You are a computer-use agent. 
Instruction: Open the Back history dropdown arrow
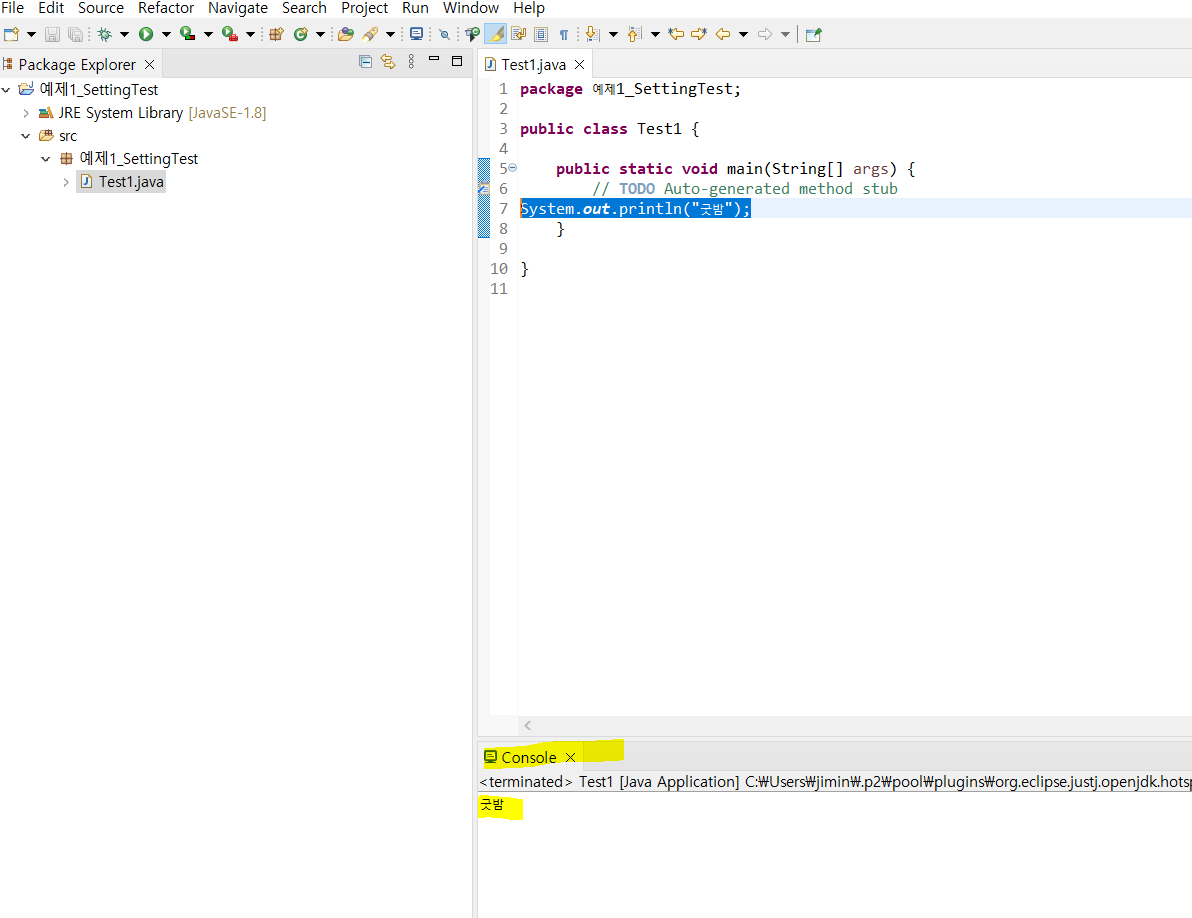[743, 34]
